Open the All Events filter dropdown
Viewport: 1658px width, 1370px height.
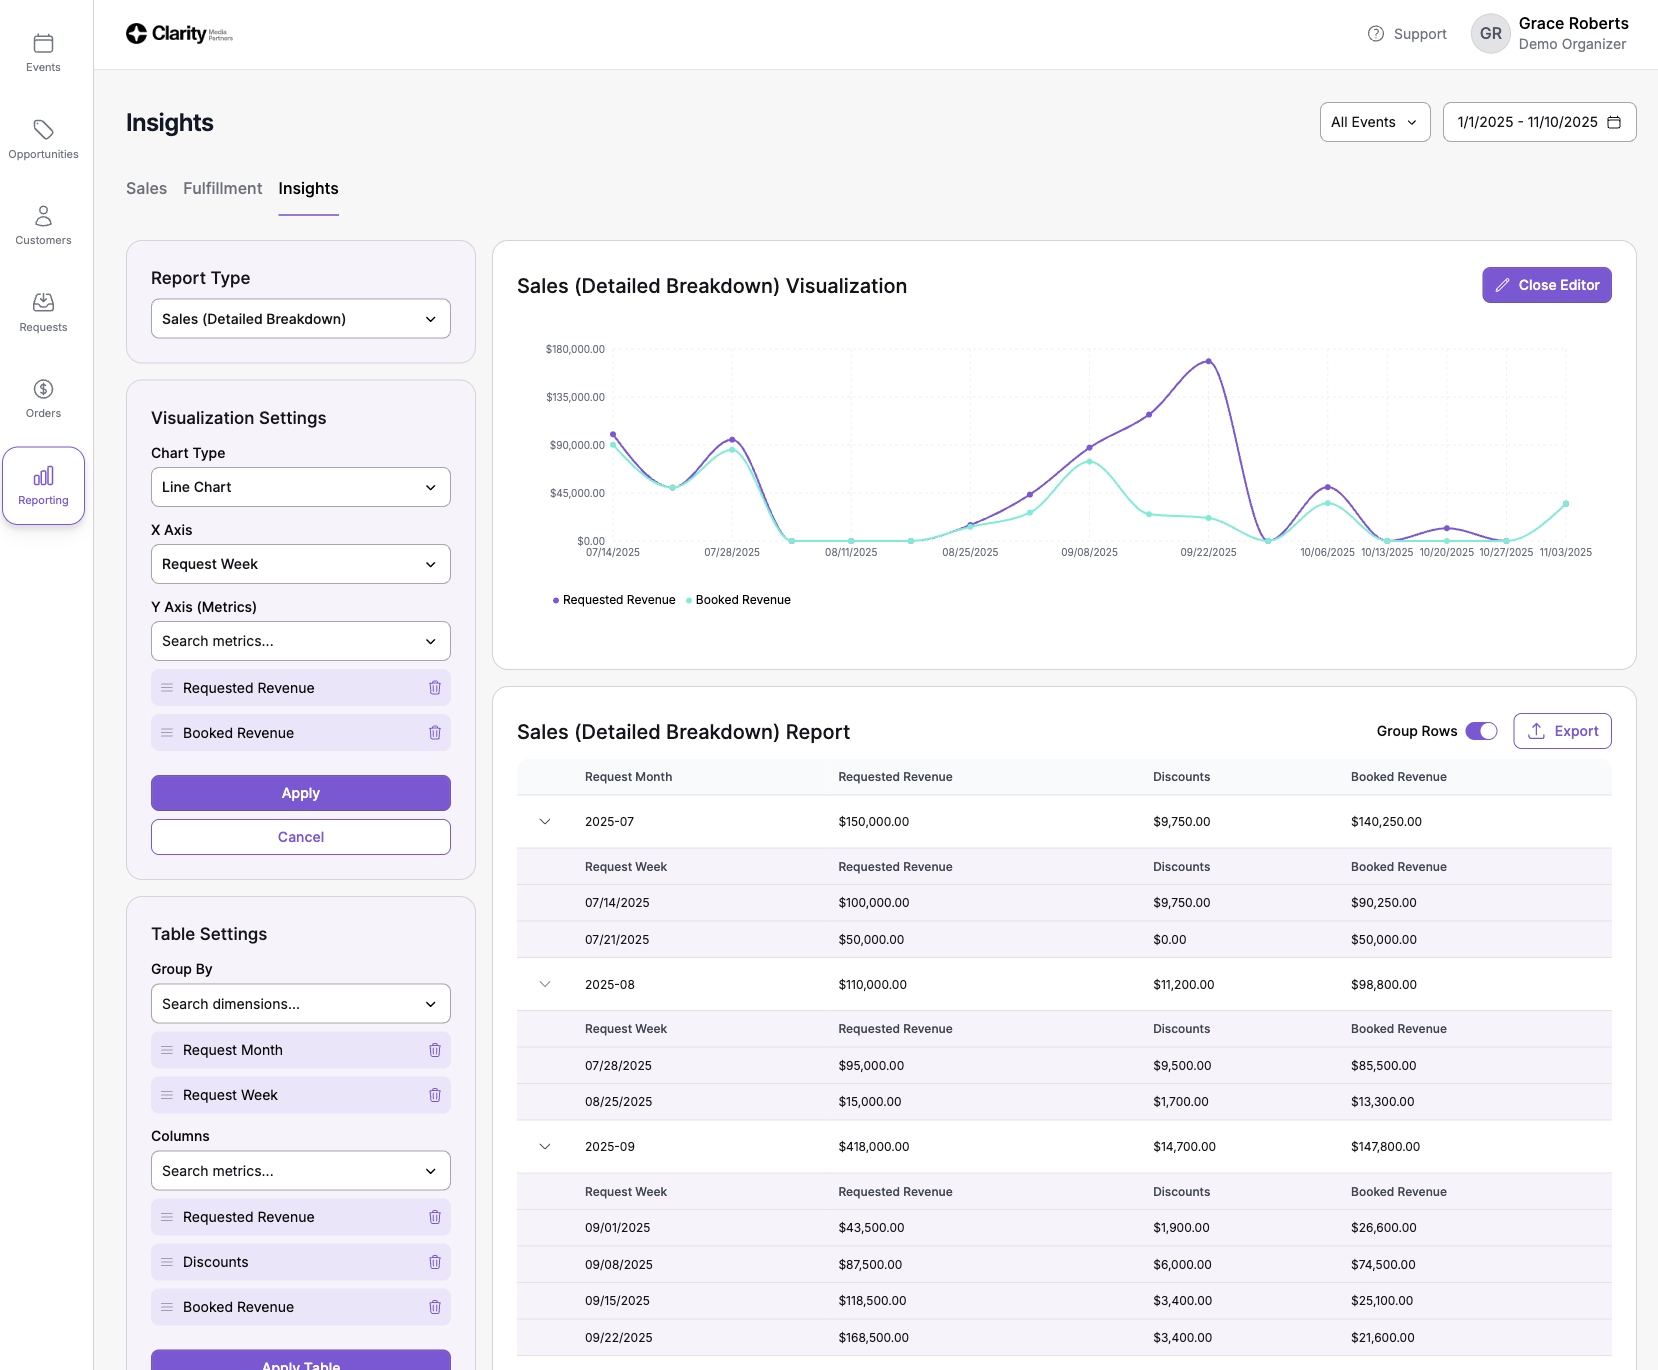(x=1374, y=122)
